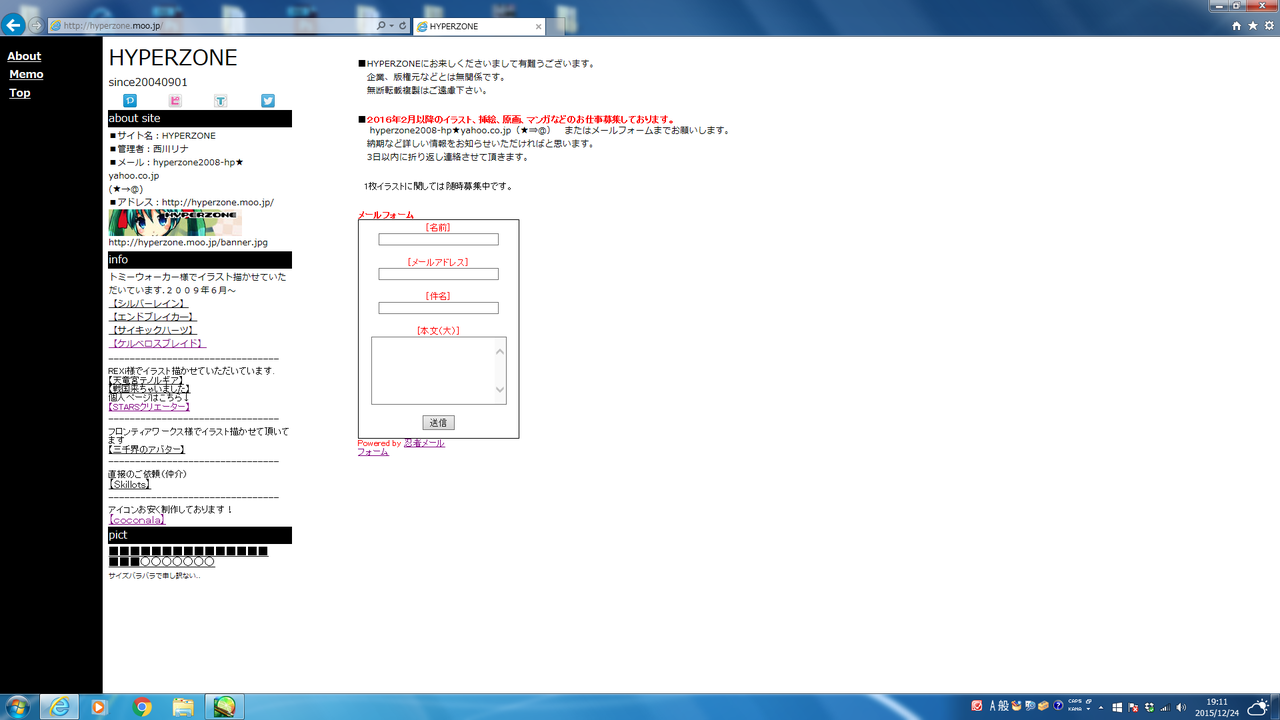Click the 名前 name input field
The width and height of the screenshot is (1280, 720).
(438, 240)
